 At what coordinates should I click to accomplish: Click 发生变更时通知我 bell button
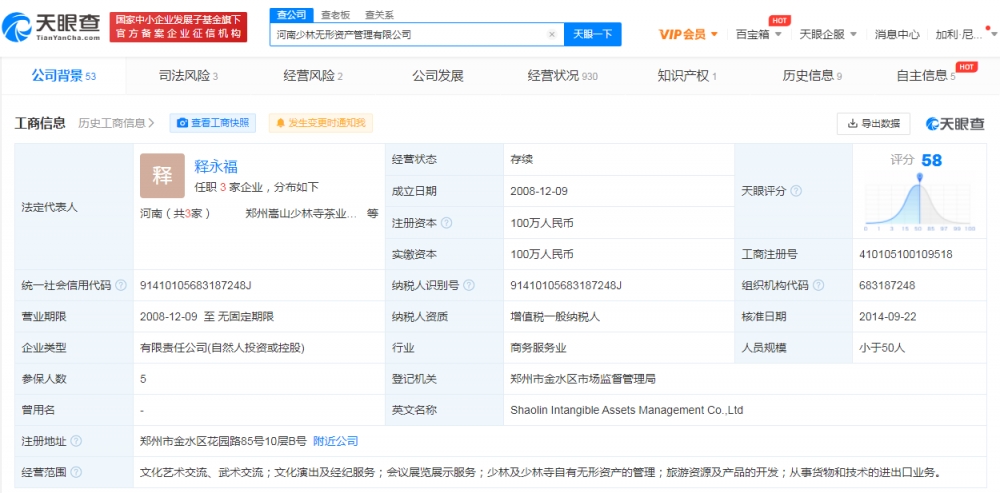coord(320,123)
